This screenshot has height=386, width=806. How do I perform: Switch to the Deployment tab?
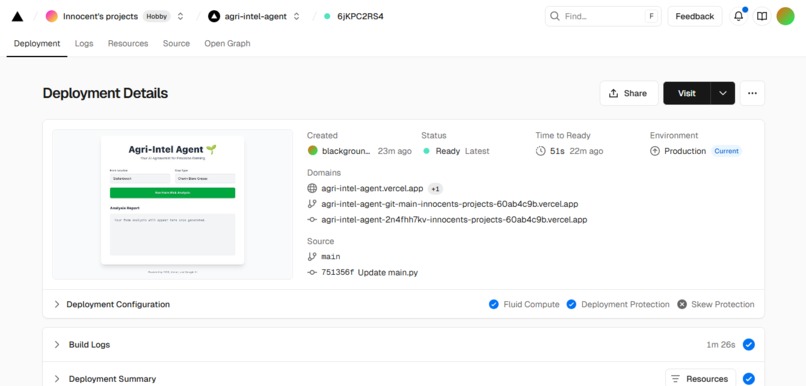point(37,44)
